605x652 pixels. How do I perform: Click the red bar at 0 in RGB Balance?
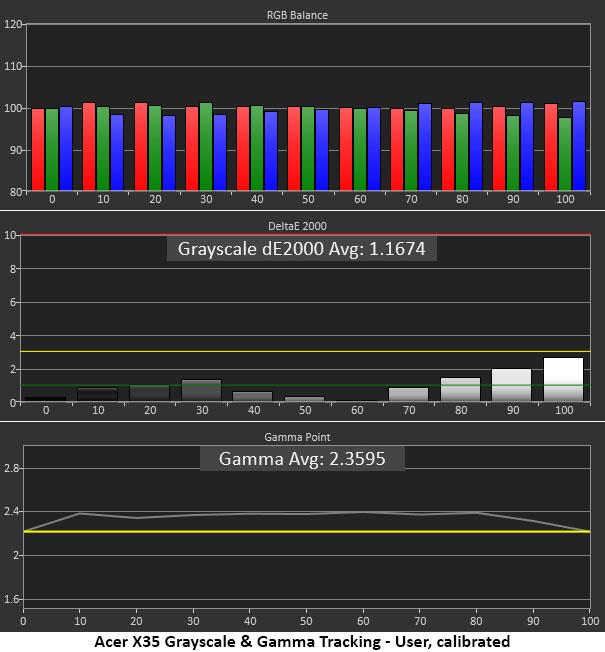(38, 150)
